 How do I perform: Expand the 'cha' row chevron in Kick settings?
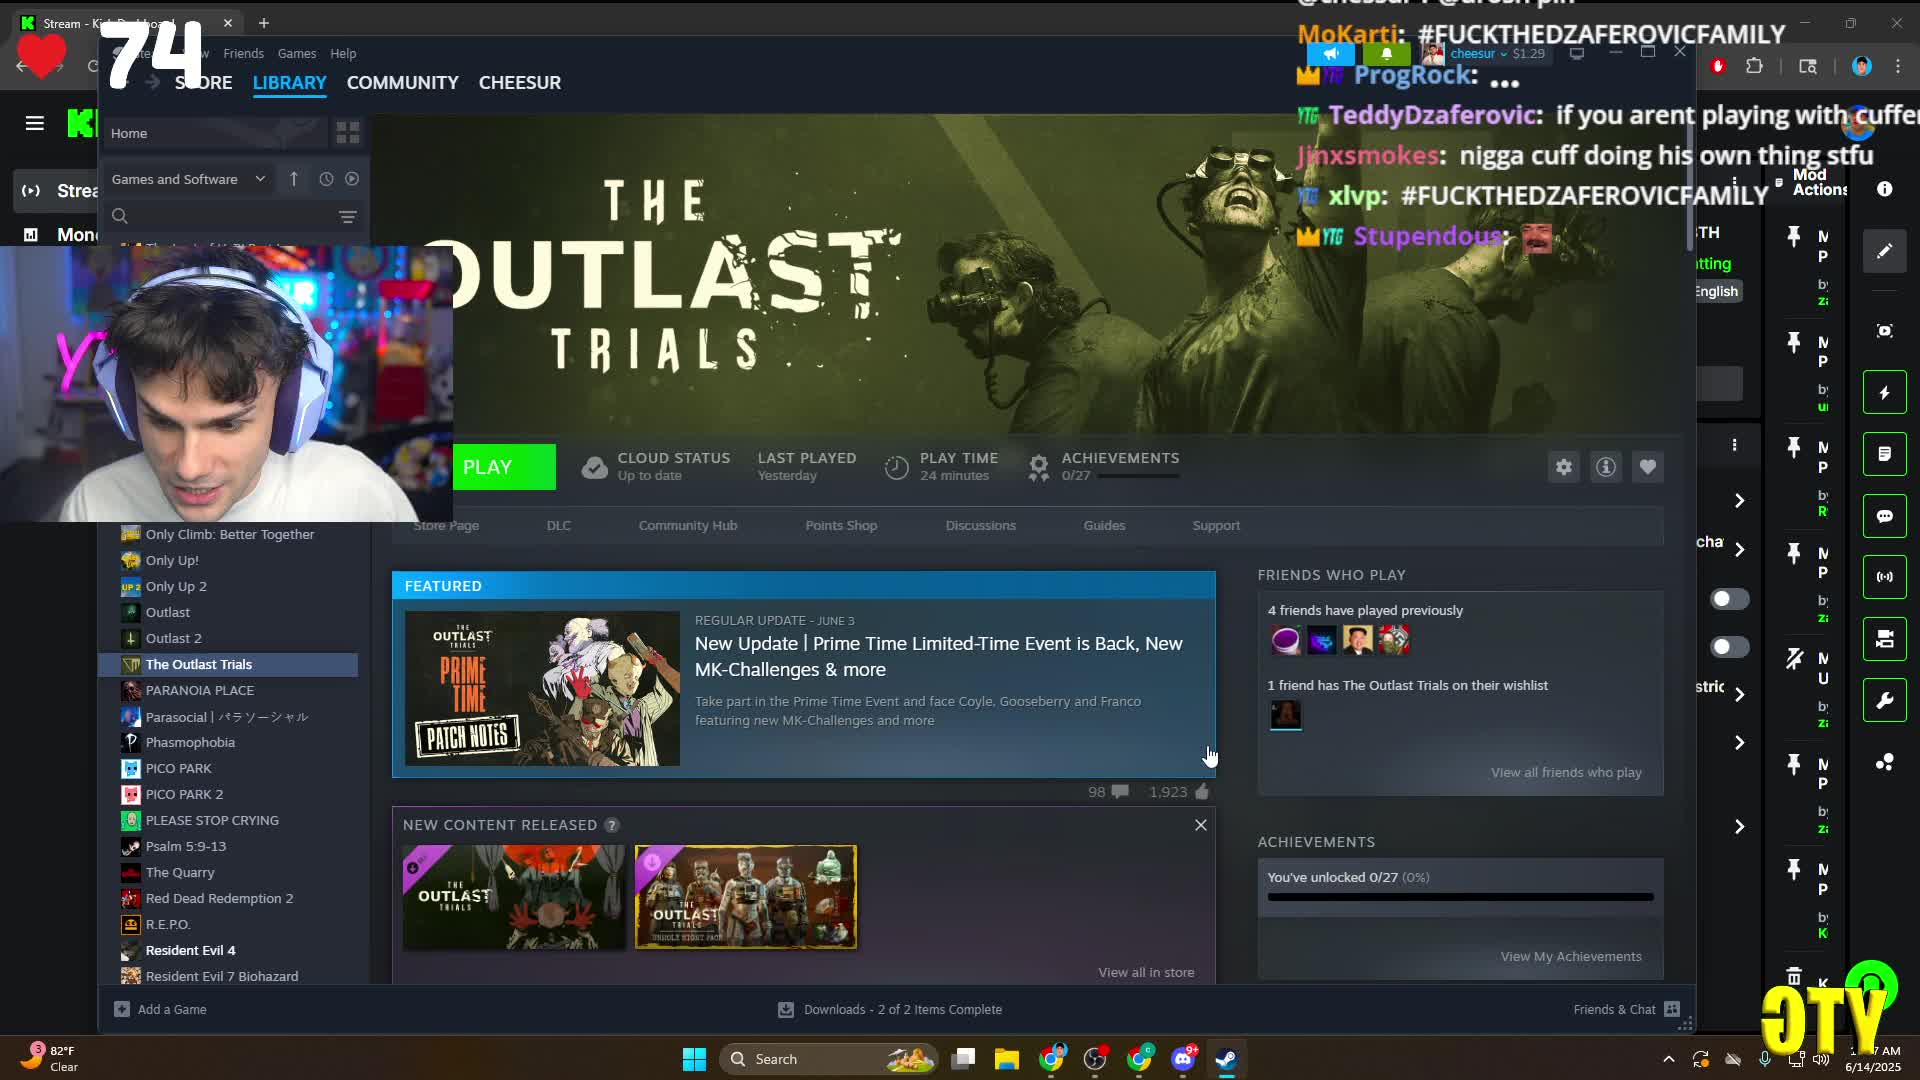[x=1739, y=550]
